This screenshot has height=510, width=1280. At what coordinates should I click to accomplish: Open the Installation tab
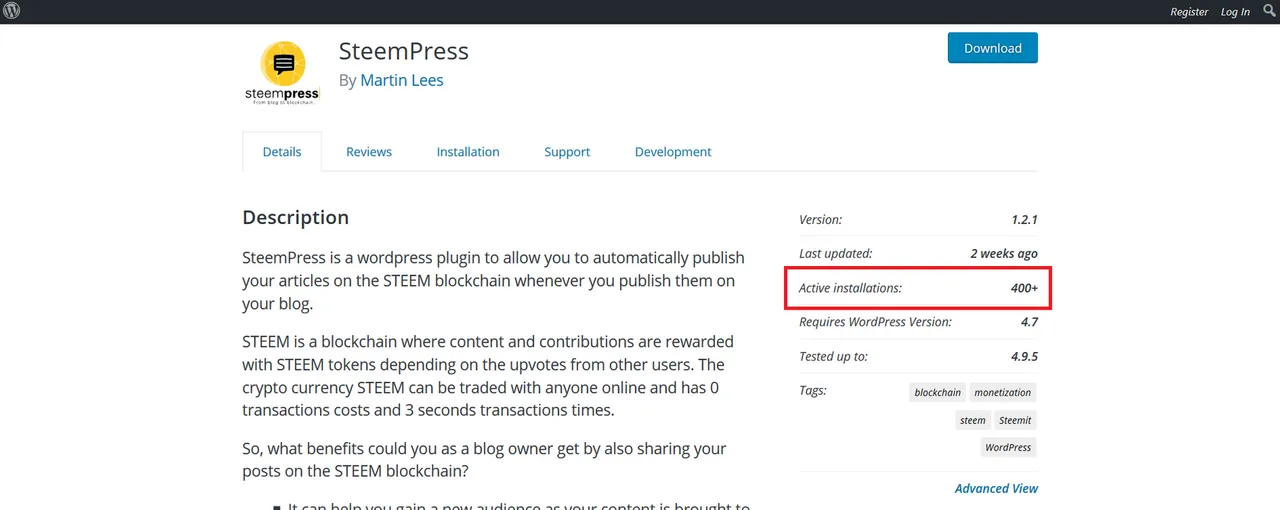(468, 152)
